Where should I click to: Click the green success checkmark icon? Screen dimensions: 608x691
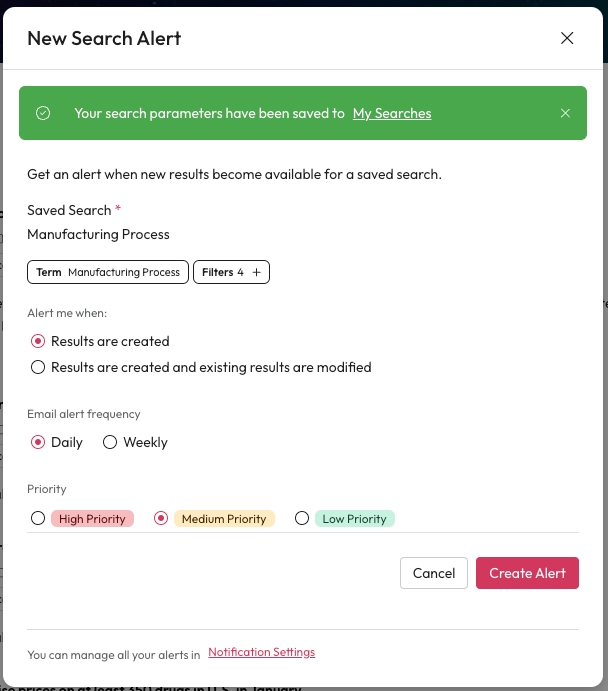[43, 113]
